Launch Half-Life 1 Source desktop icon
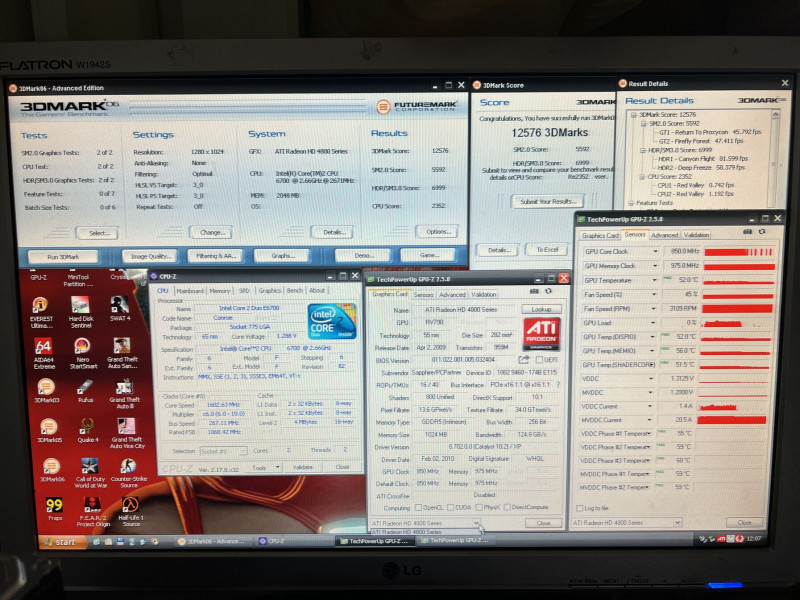This screenshot has width=800, height=600. pyautogui.click(x=131, y=512)
